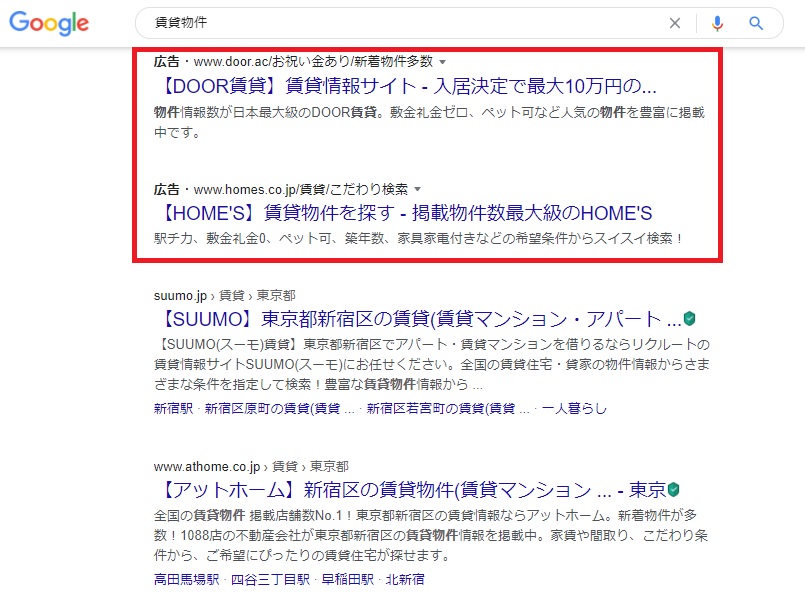Open the dropdown arrow next to the homes.co.jp ad
This screenshot has width=805, height=594.
click(417, 187)
